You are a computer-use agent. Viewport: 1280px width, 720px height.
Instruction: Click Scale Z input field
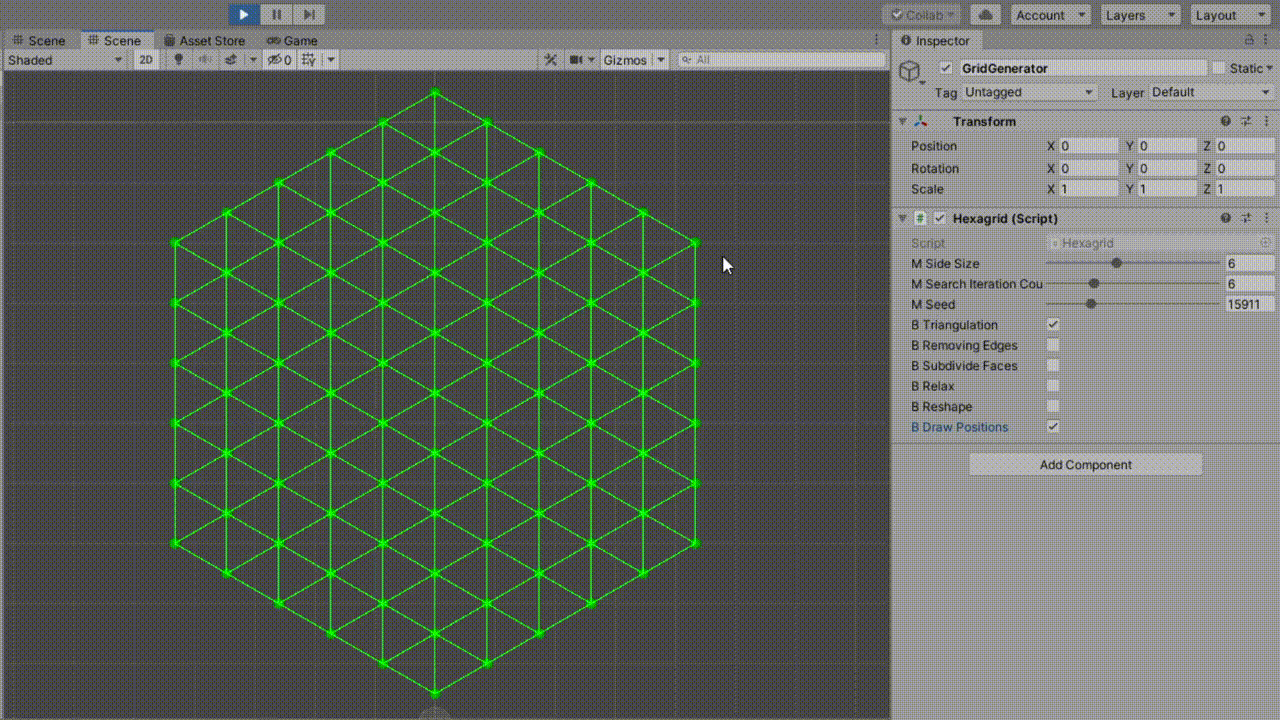[x=1245, y=189]
